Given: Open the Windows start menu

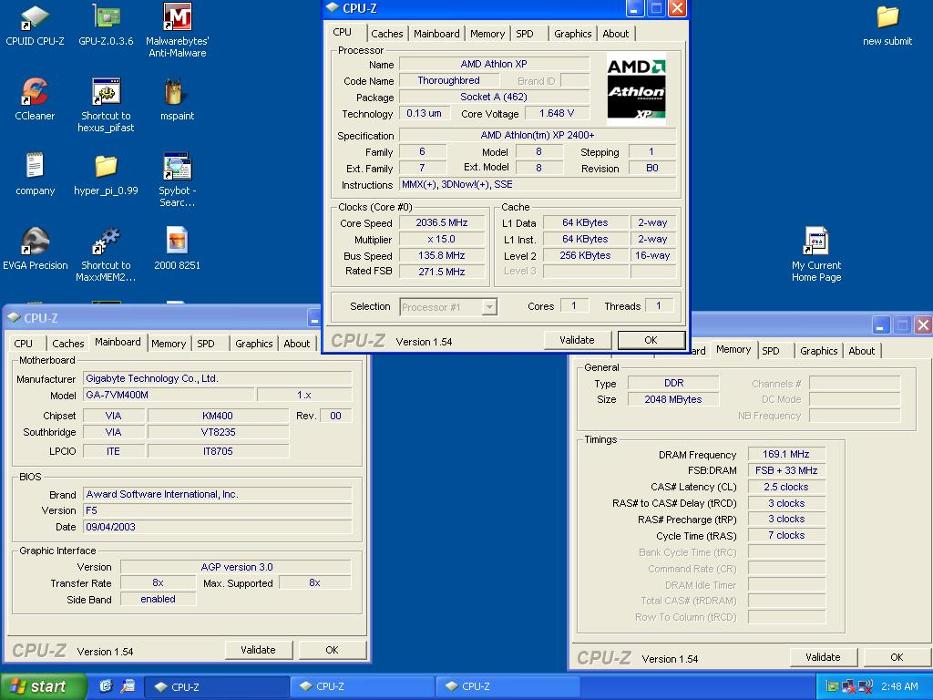Looking at the screenshot, I should click(43, 687).
